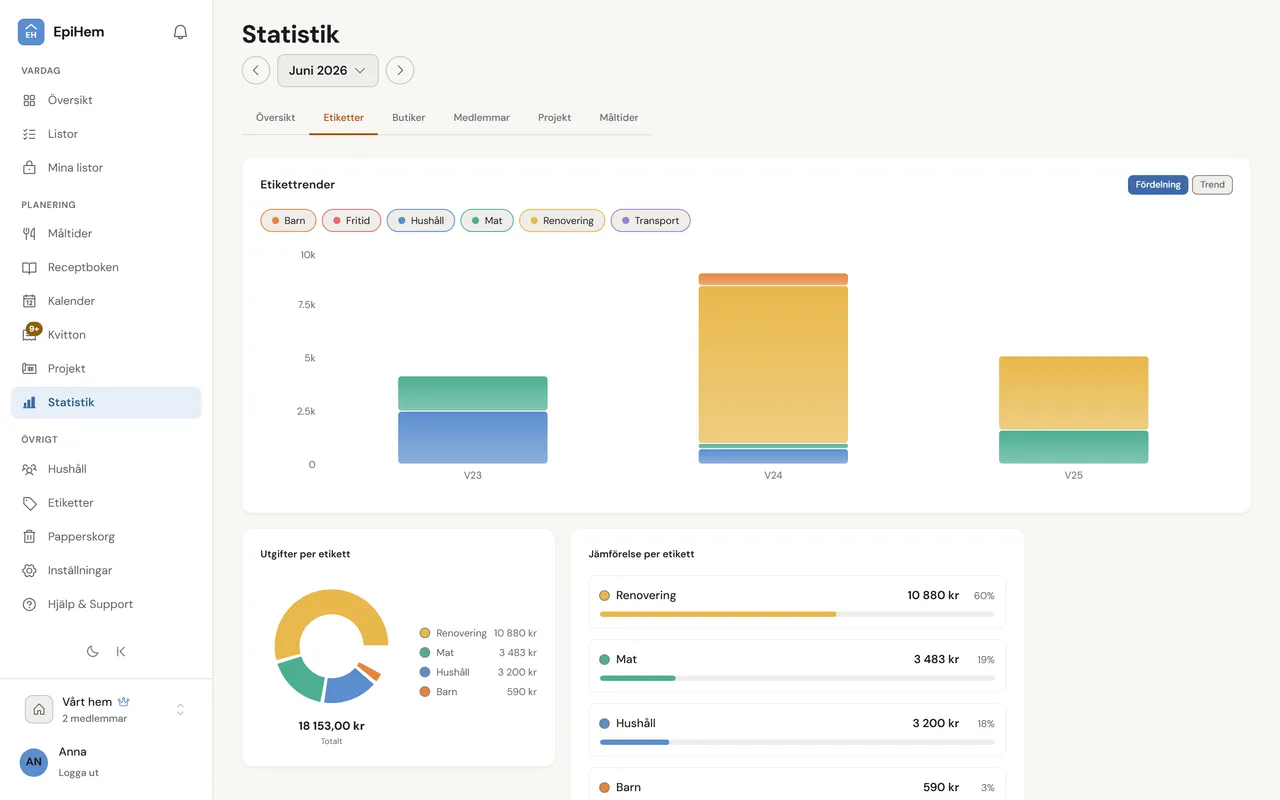Viewport: 1280px width, 800px height.
Task: Click the Listor checklist icon
Action: click(x=30, y=134)
